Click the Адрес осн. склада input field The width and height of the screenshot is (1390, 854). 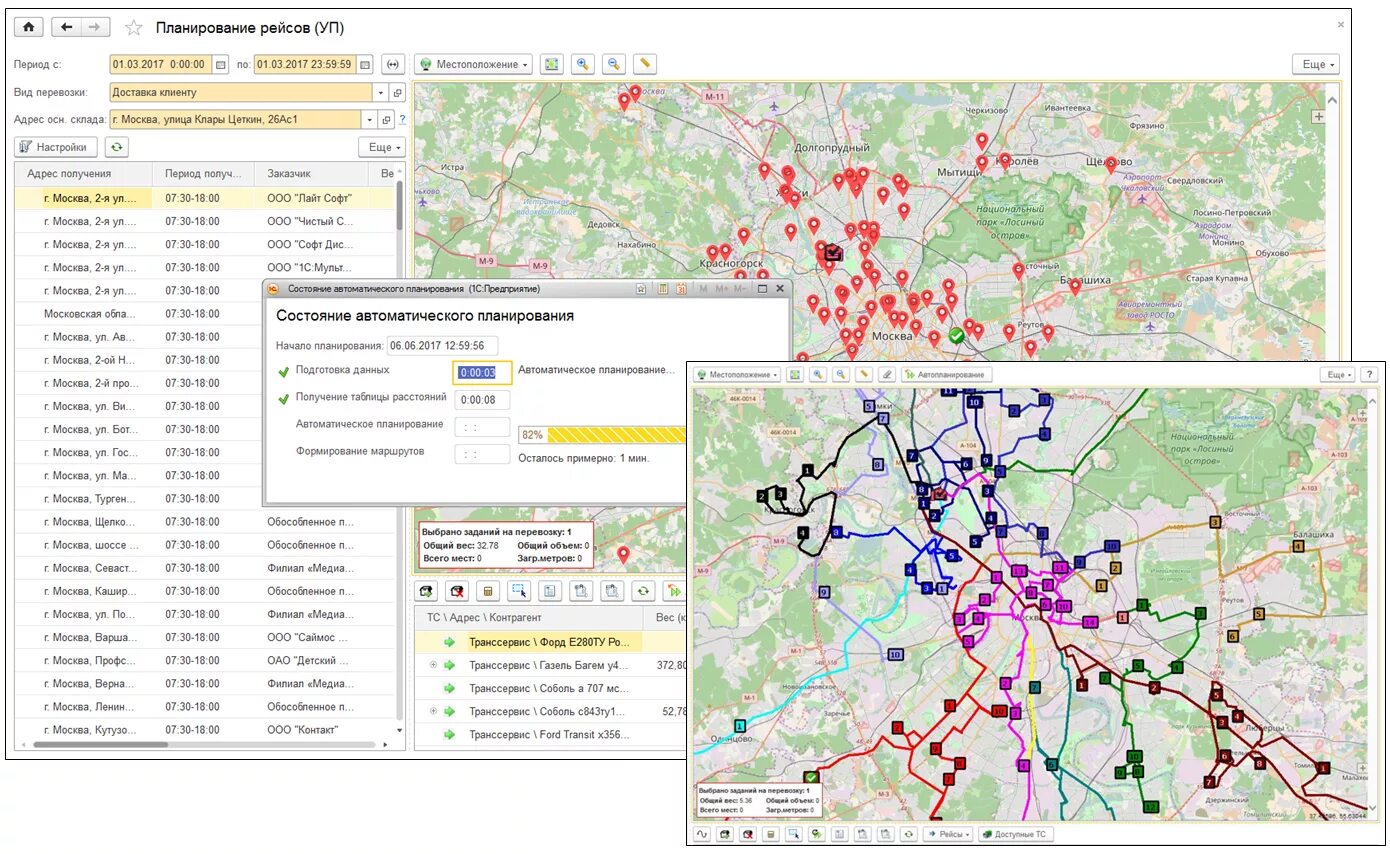(x=234, y=119)
